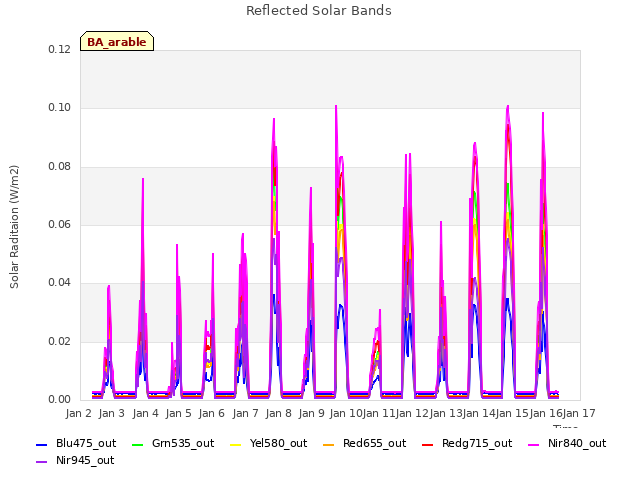Screen dimensions: 640x480
Task: Click the 0.08 y-axis tick label
Action: point(60,167)
